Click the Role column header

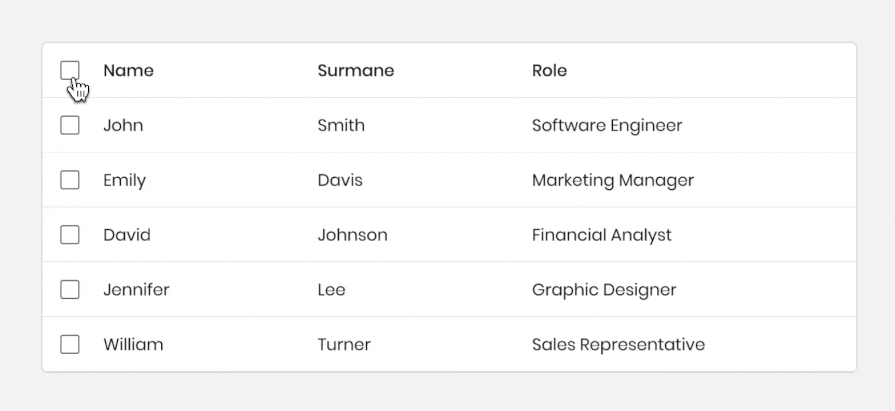click(x=549, y=70)
